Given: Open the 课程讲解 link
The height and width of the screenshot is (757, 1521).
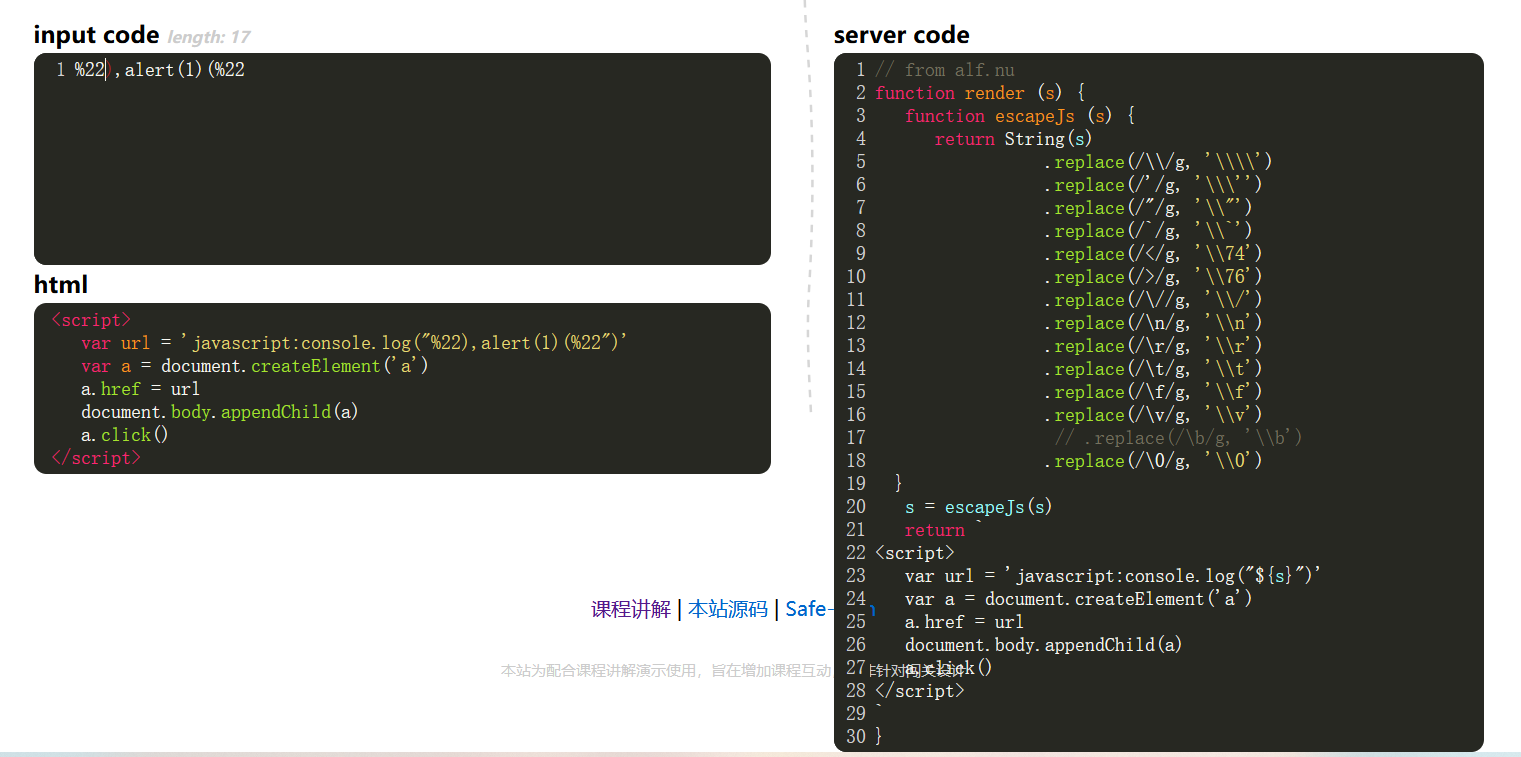Looking at the screenshot, I should [631, 609].
